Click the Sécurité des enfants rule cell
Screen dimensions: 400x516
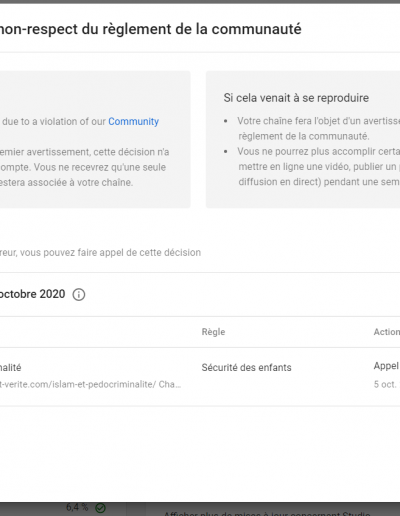[x=246, y=368]
